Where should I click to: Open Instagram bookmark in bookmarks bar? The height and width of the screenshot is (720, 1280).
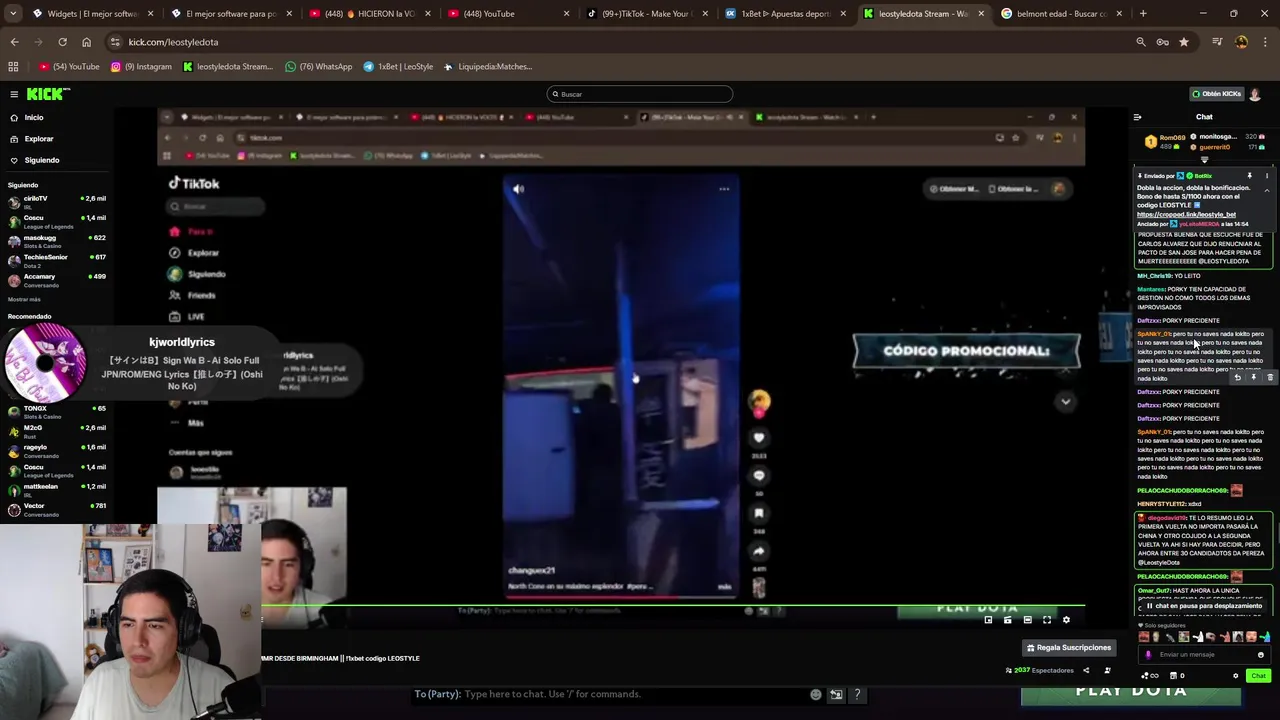tap(141, 67)
